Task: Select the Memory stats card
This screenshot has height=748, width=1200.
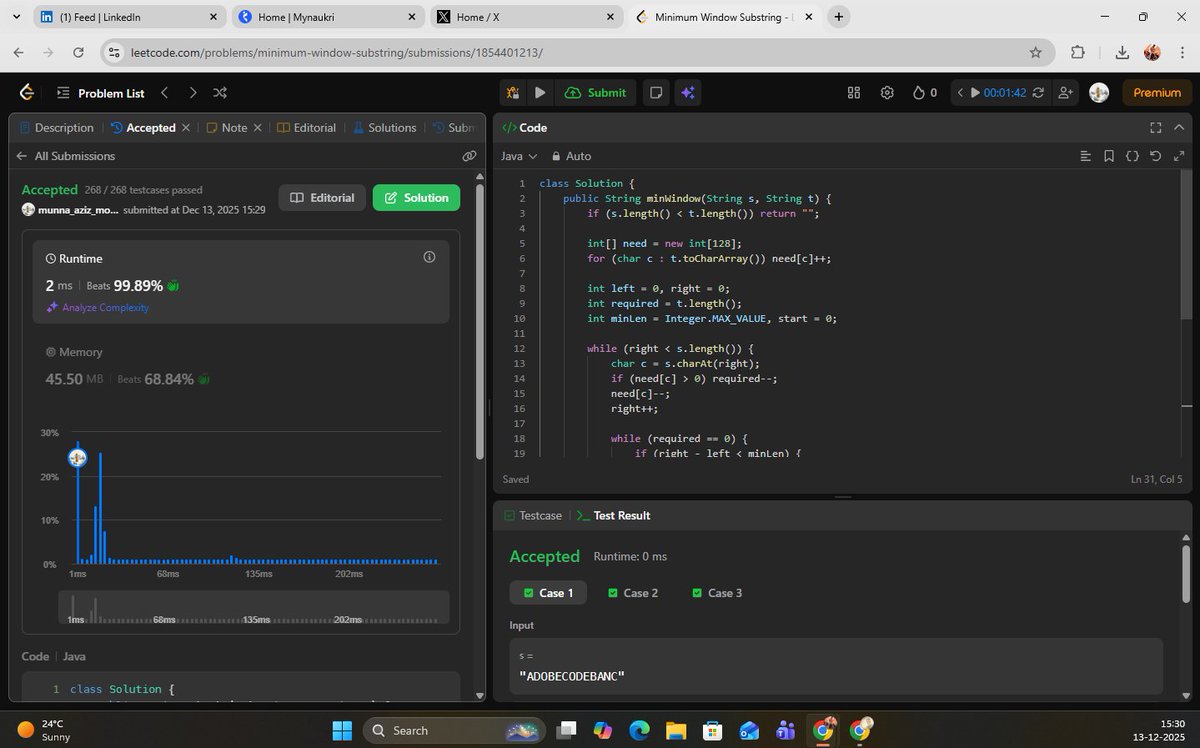Action: pos(241,366)
